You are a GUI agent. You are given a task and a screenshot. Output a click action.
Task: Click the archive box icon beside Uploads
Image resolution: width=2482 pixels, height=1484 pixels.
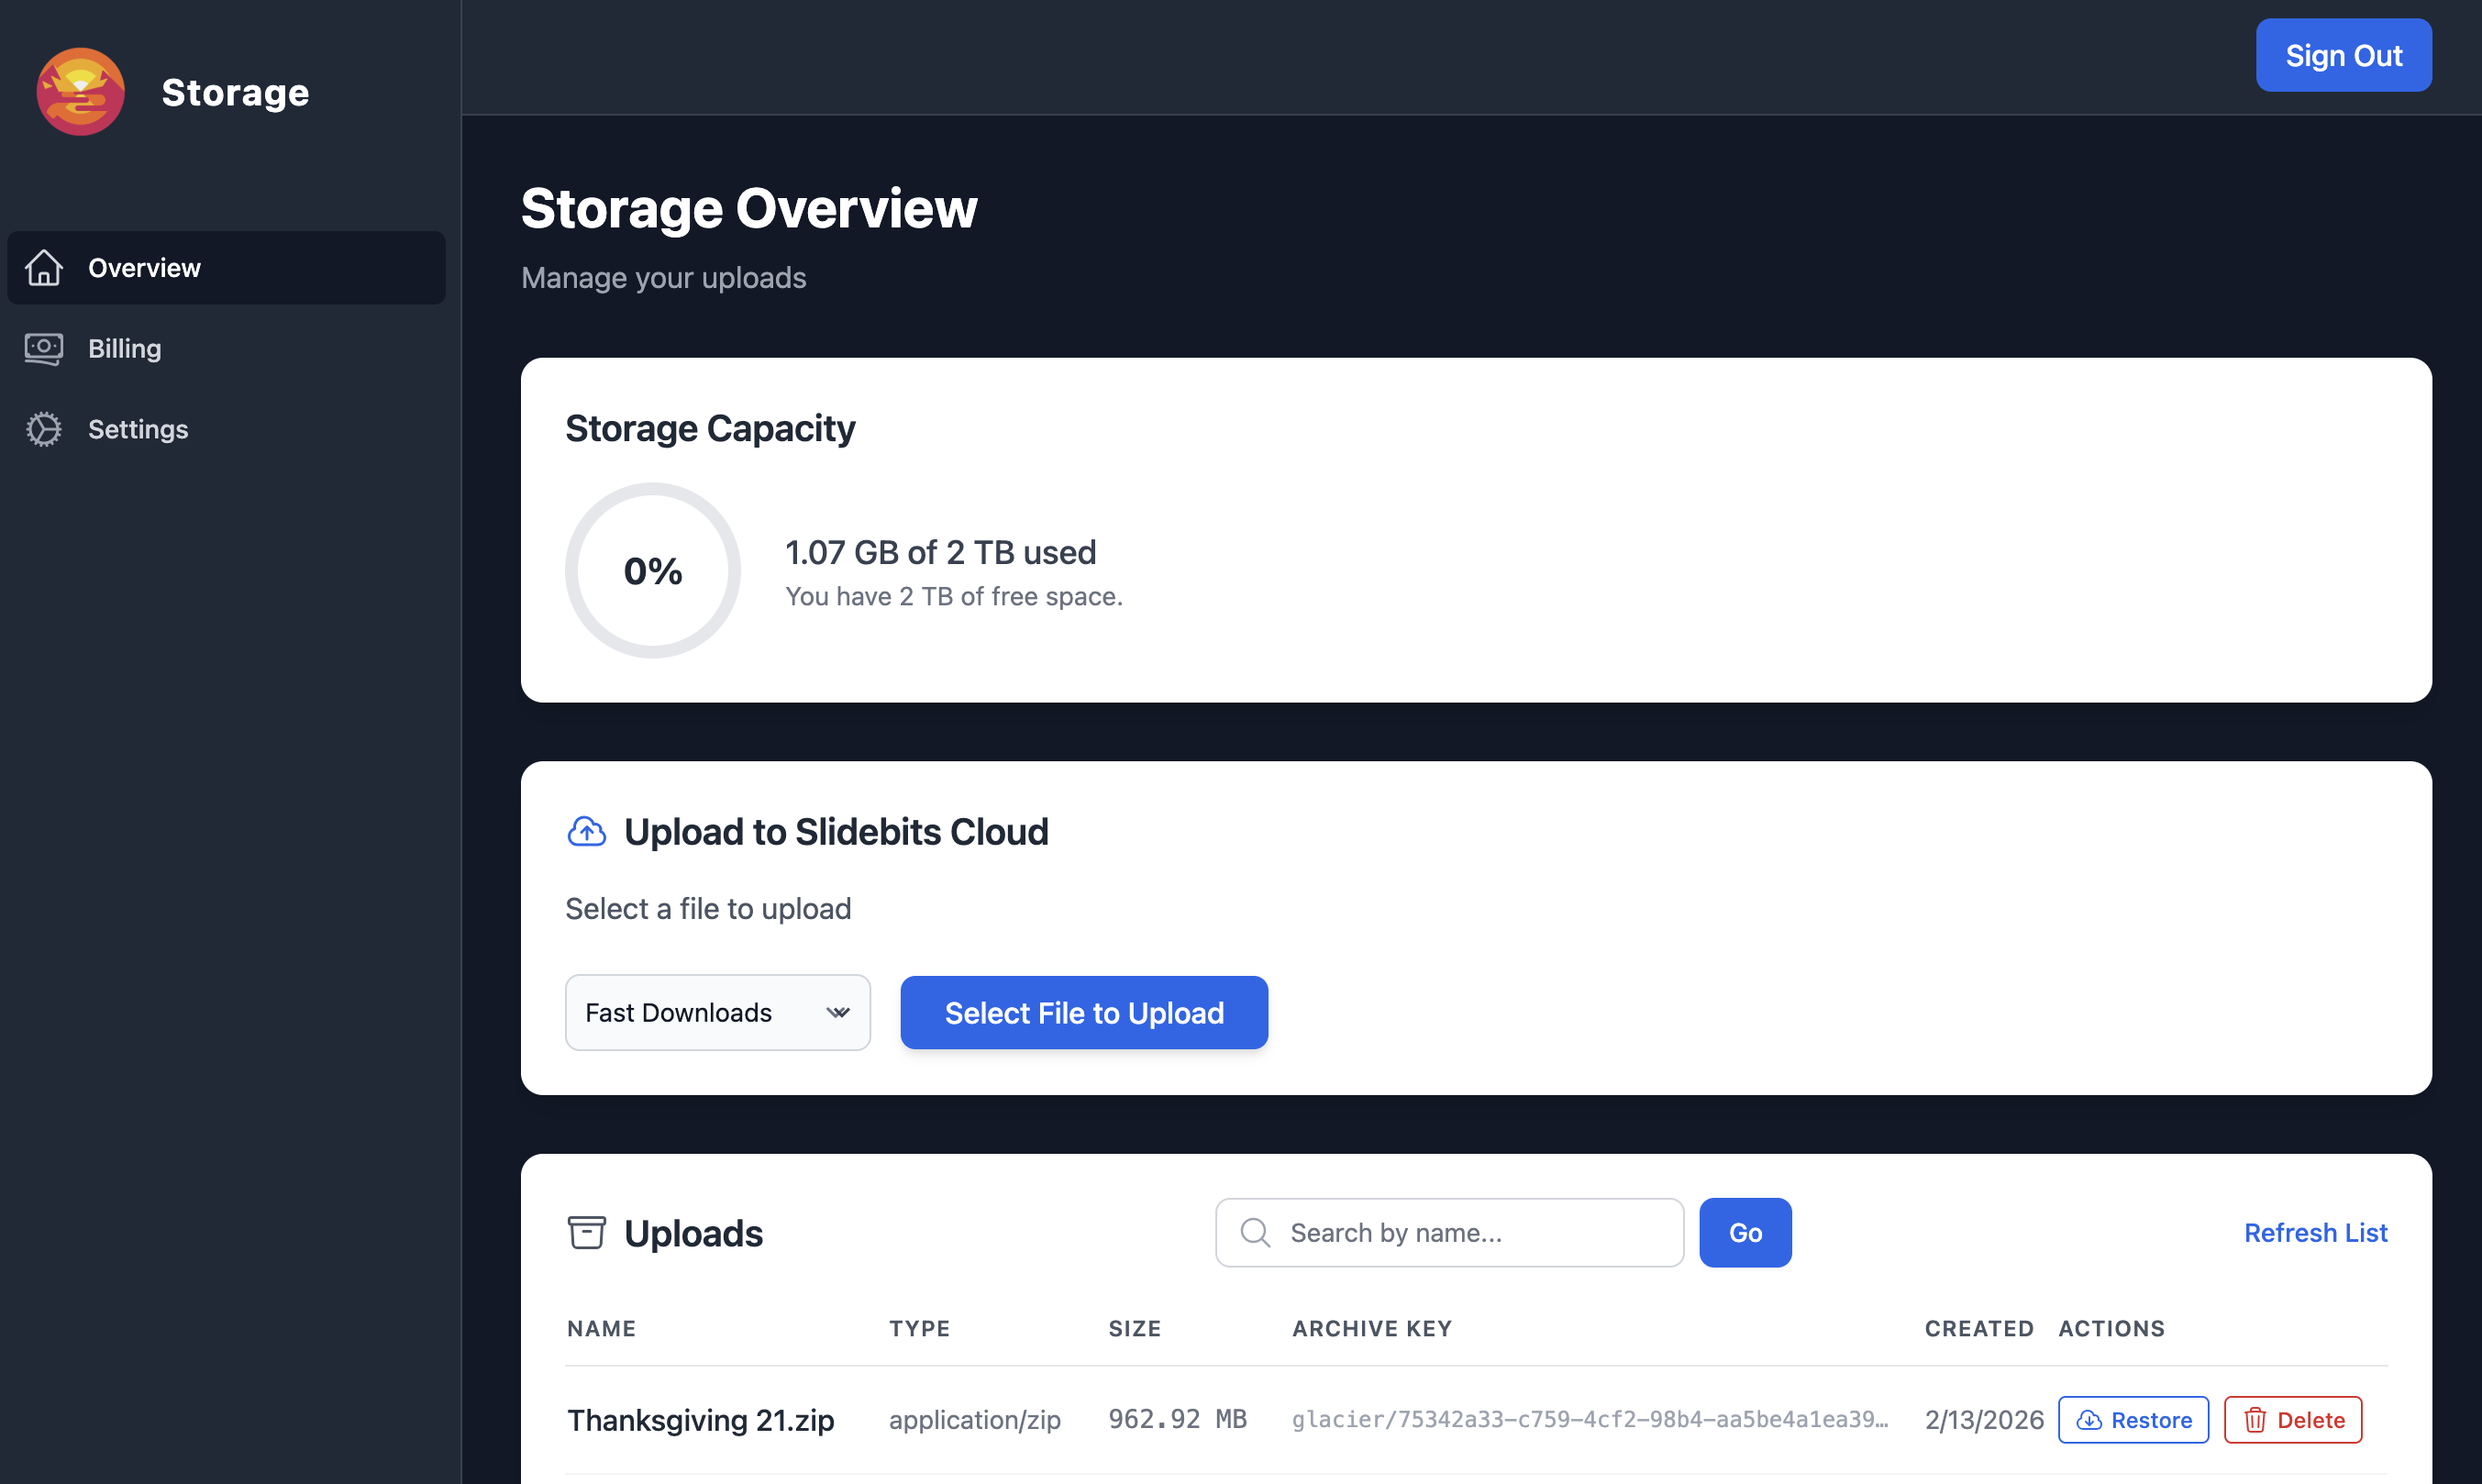click(x=587, y=1233)
